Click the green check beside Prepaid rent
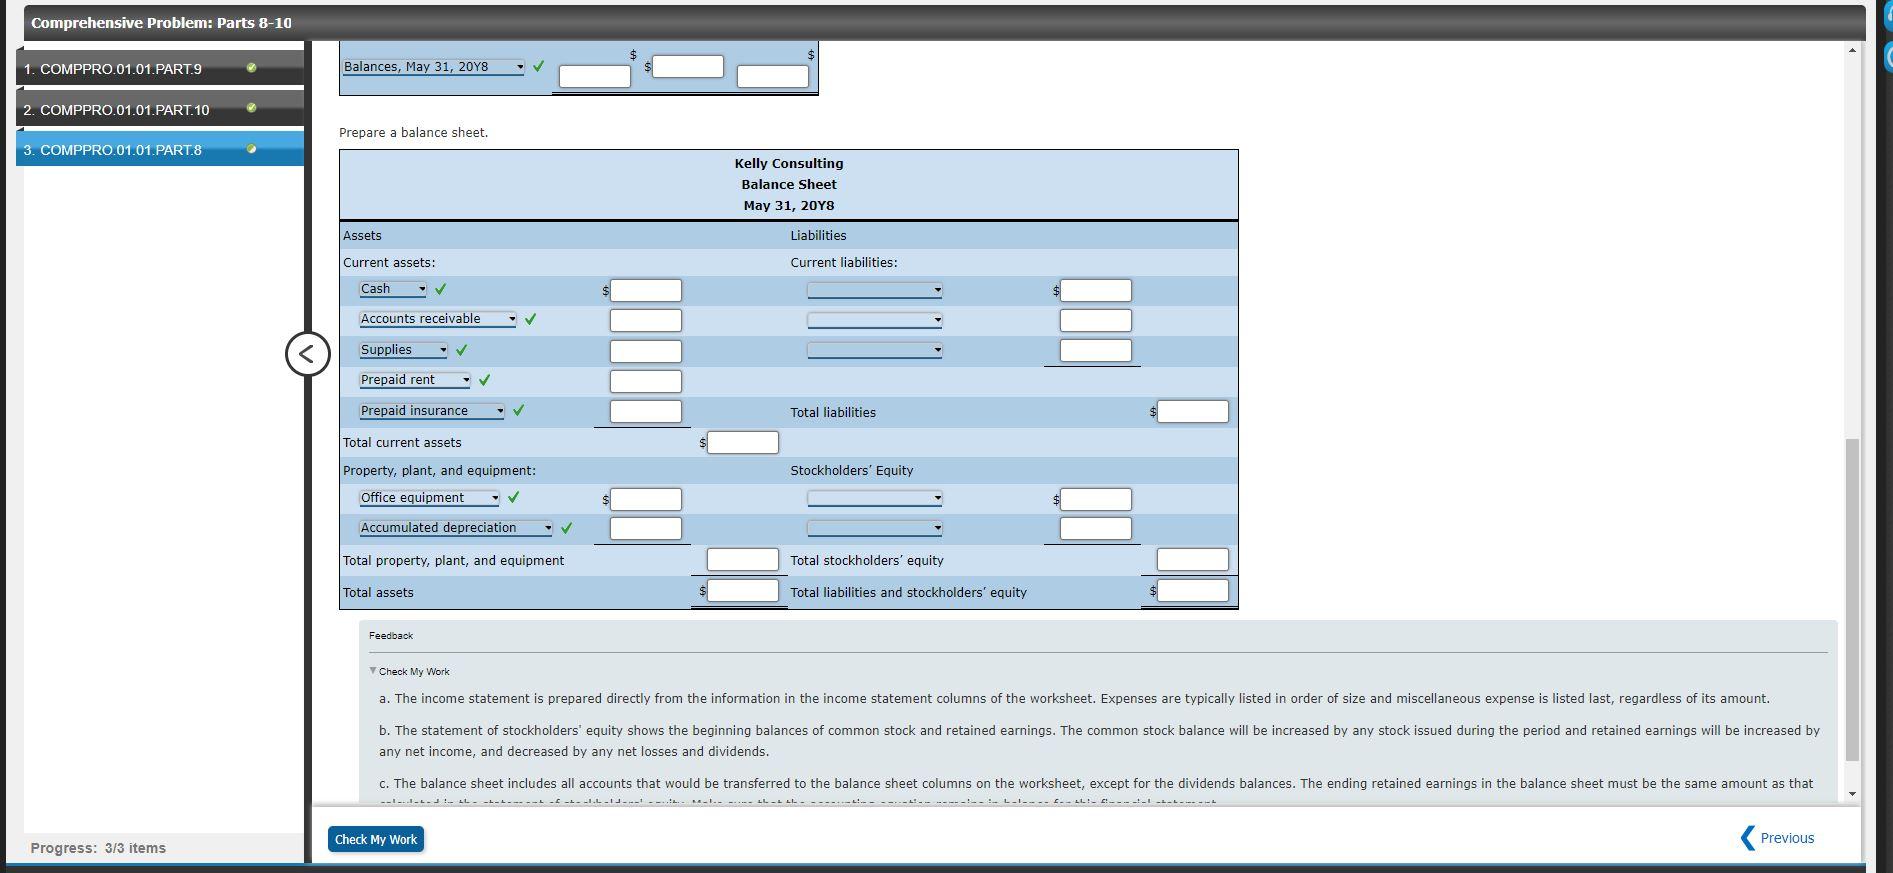Screen dimensions: 1893x873 pyautogui.click(x=485, y=380)
